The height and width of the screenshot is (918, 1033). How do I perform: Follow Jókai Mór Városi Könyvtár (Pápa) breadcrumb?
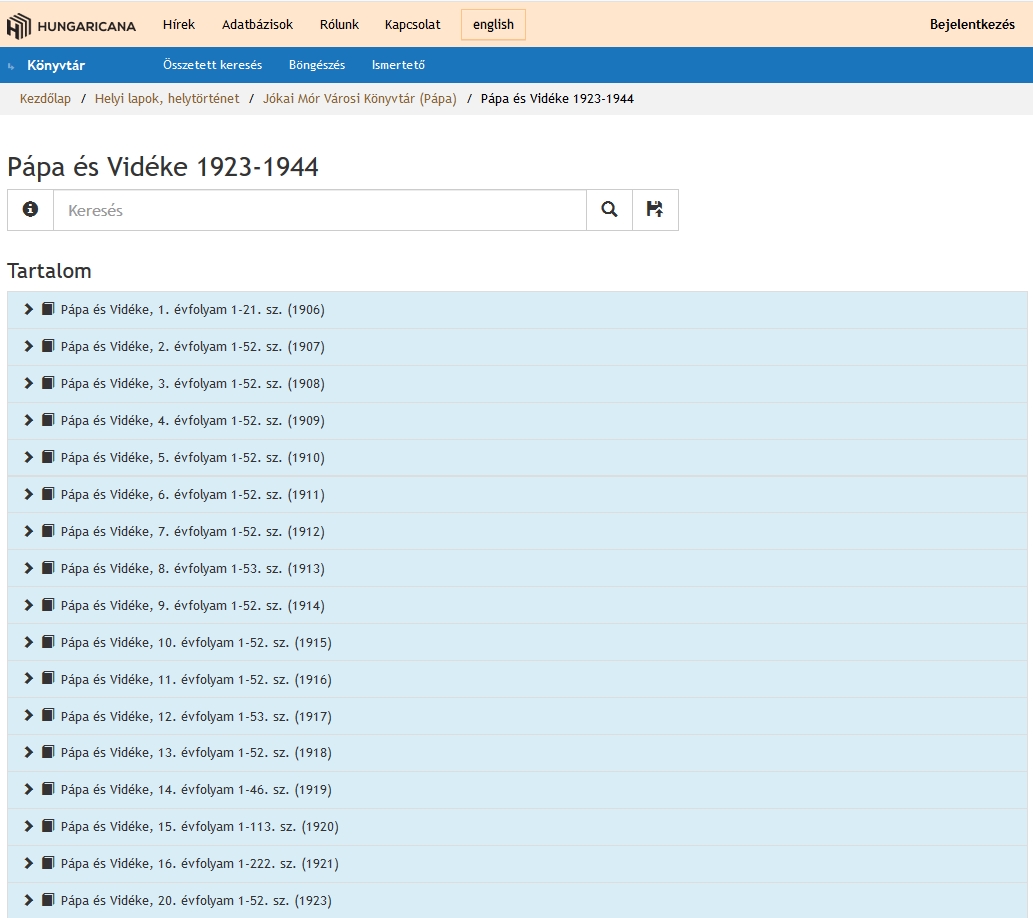pyautogui.click(x=360, y=99)
